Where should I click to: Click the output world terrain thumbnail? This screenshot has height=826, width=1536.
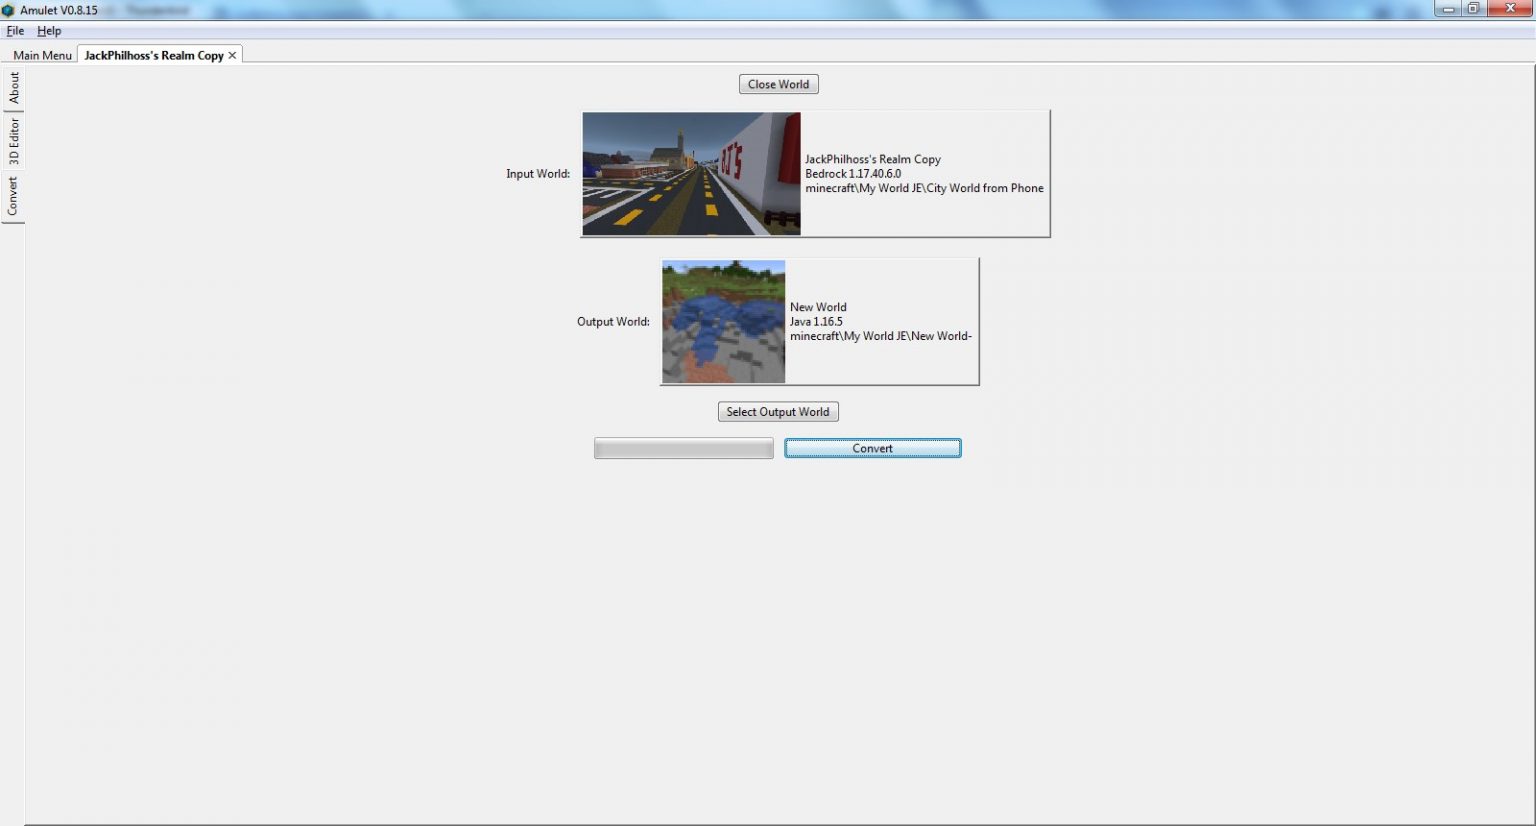pos(723,322)
